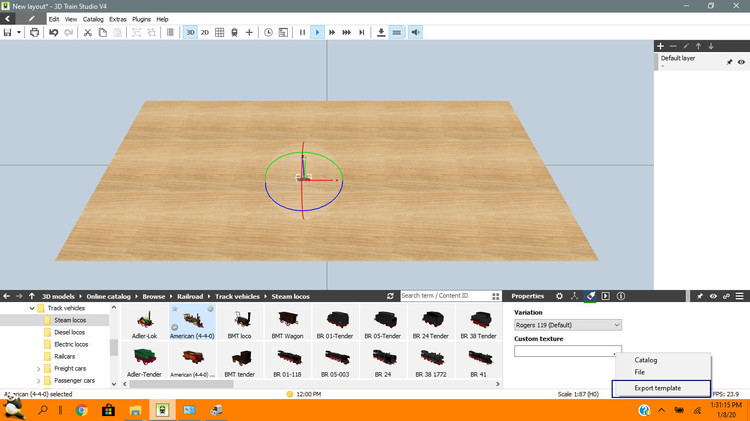Open the Variation dropdown Rogers 119
Screen dimensions: 750x421
[x=568, y=325]
